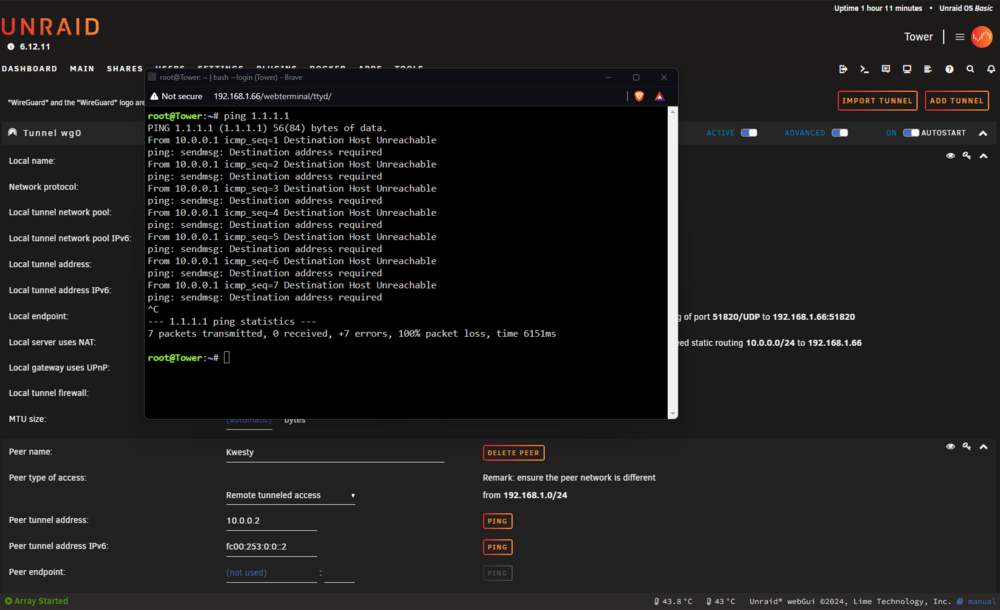Click the 43.8 °C temperature reading in footer
The width and height of the screenshot is (1000, 610).
click(x=673, y=601)
